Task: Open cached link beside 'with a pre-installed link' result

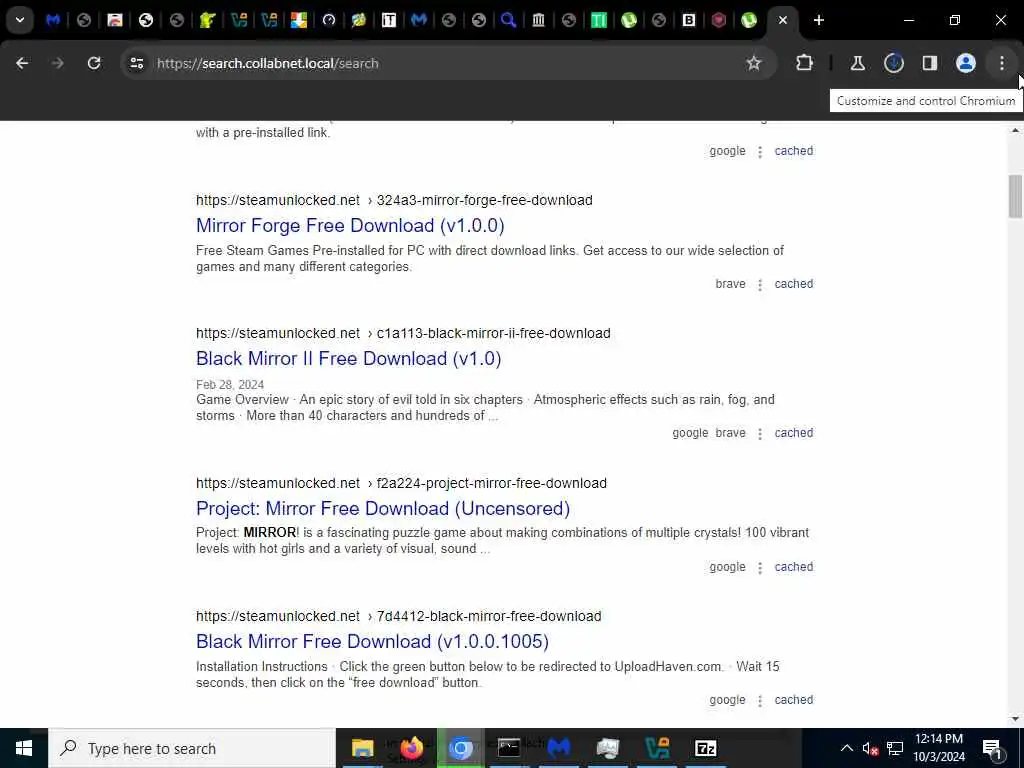Action: pos(793,151)
